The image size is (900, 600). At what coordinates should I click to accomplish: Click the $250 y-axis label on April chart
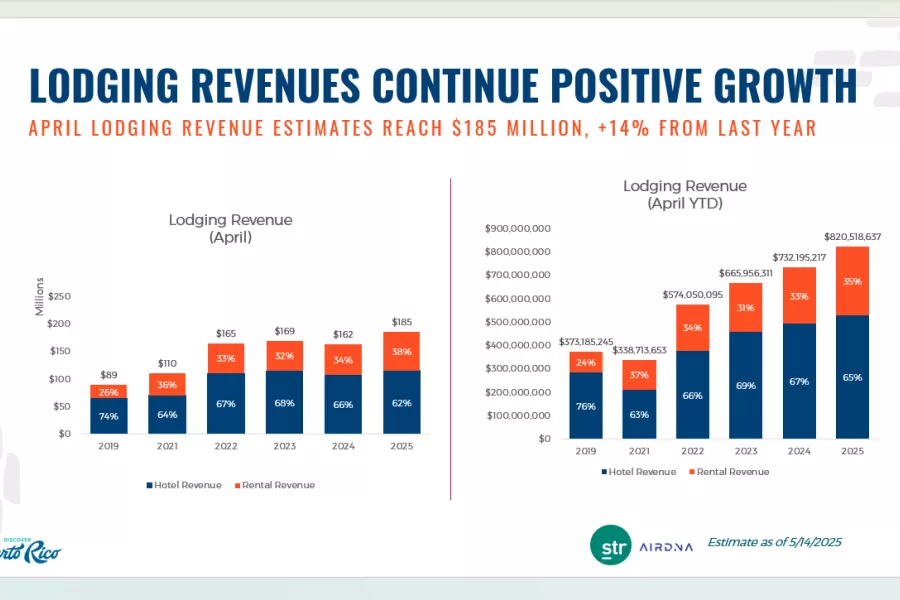pyautogui.click(x=60, y=296)
